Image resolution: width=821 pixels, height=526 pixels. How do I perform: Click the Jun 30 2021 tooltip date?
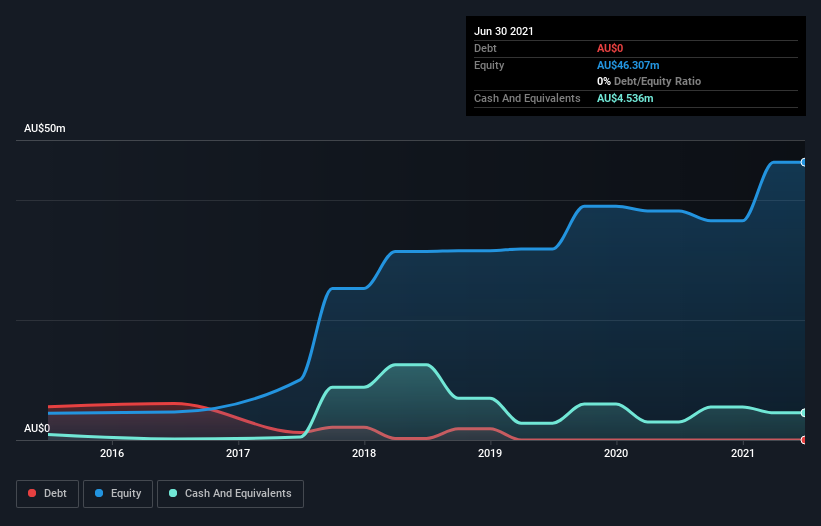[x=504, y=31]
